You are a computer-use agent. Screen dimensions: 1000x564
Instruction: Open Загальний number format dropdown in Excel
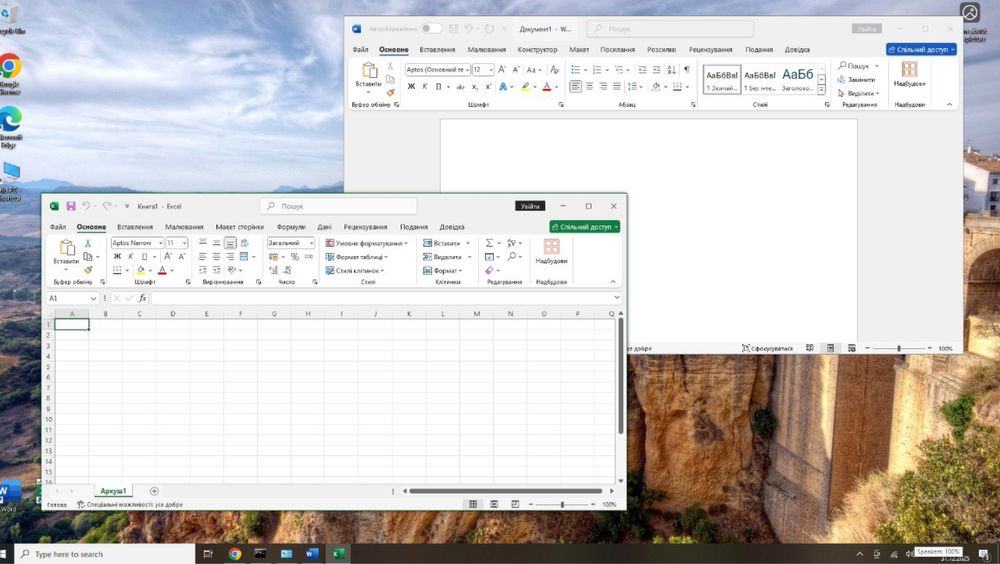311,243
